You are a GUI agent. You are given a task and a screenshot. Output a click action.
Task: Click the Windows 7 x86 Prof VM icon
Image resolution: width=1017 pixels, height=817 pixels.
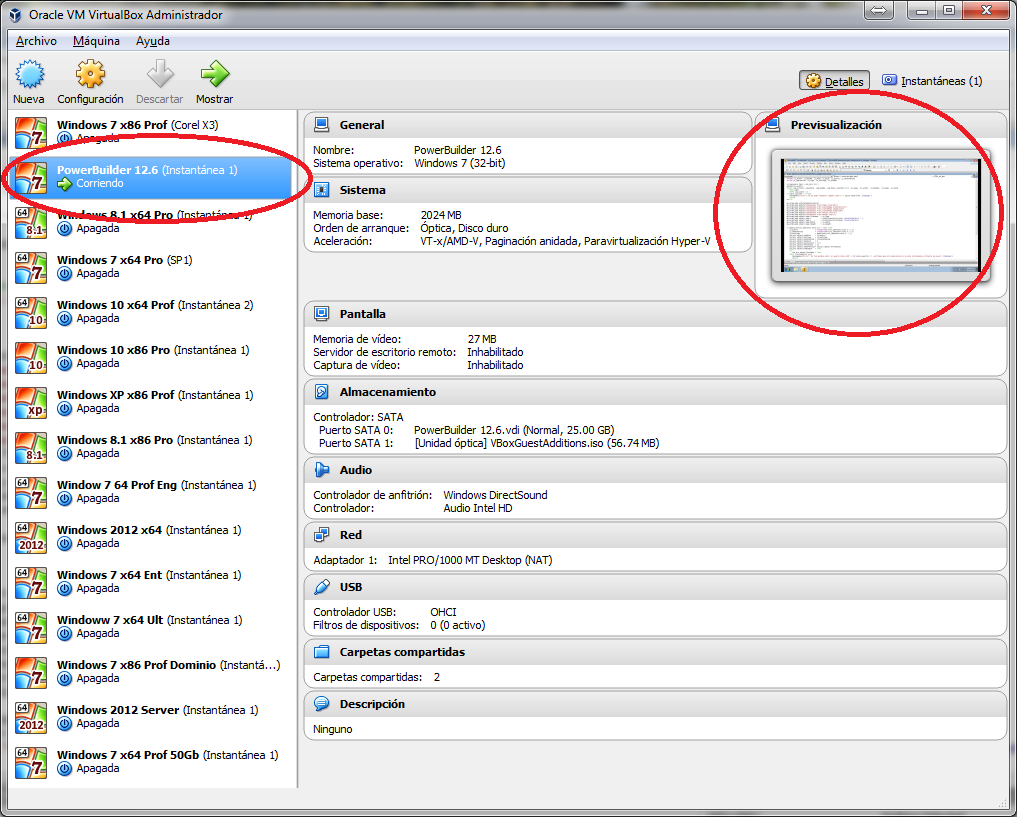click(x=31, y=132)
